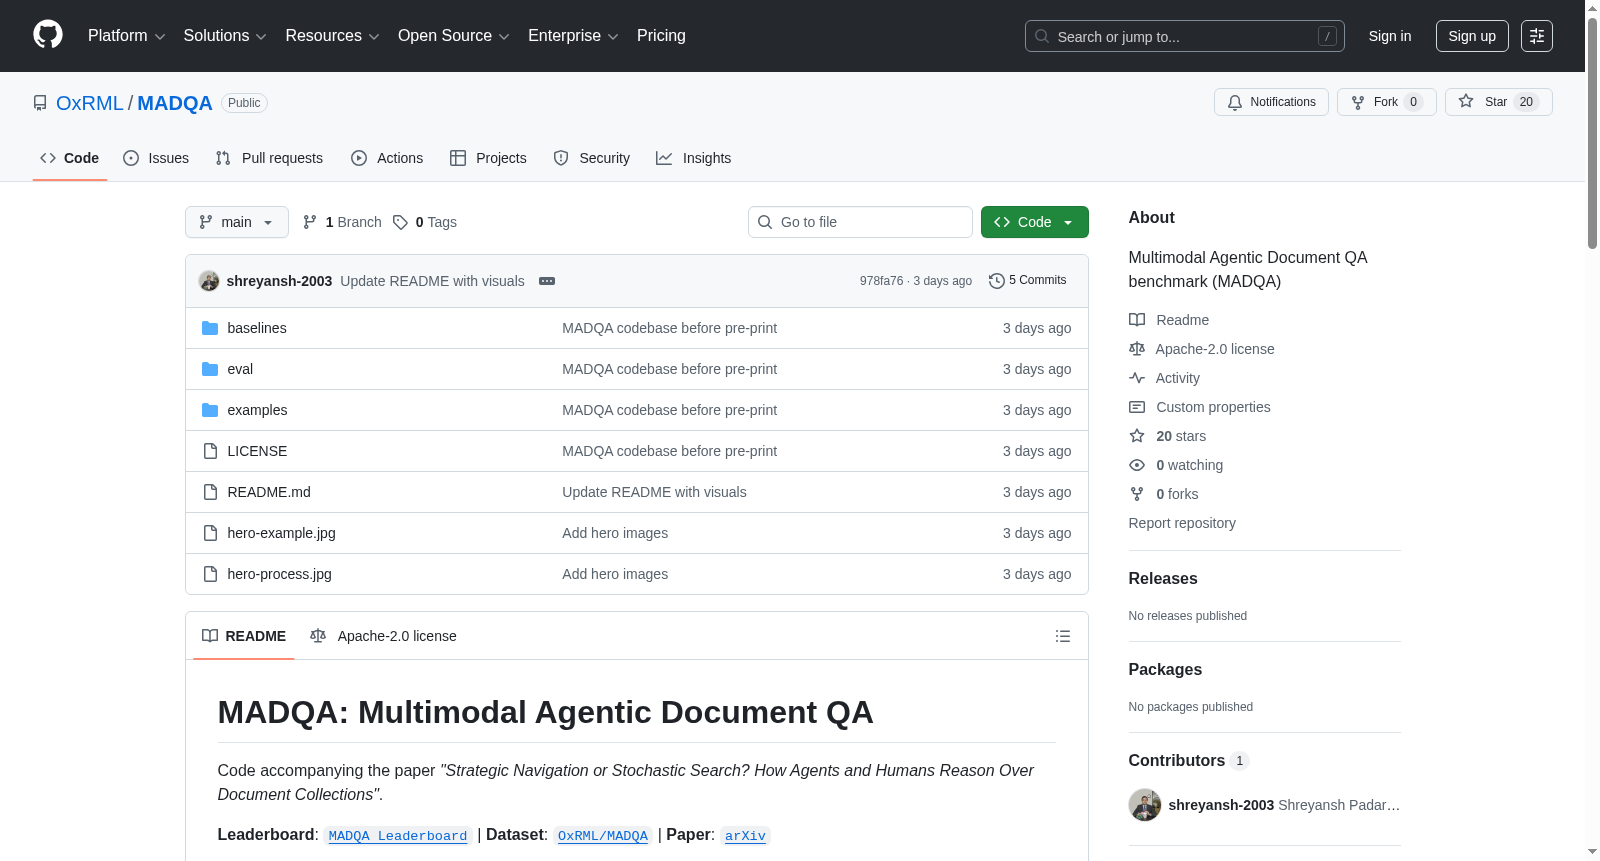Expand the Resources menu
1600x861 pixels.
(332, 36)
